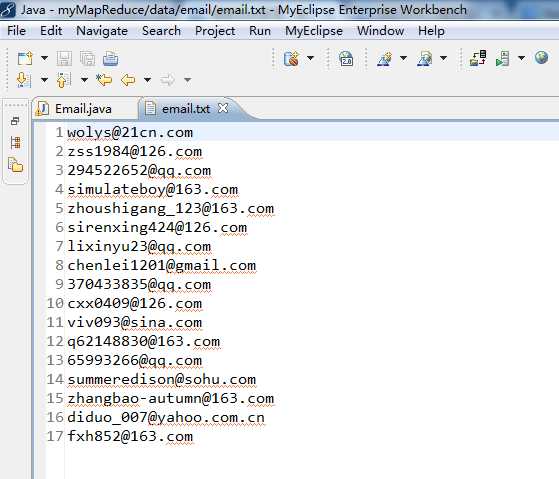559x479 pixels.
Task: Click line 9 text 370433835@qq.com
Action: (x=139, y=285)
